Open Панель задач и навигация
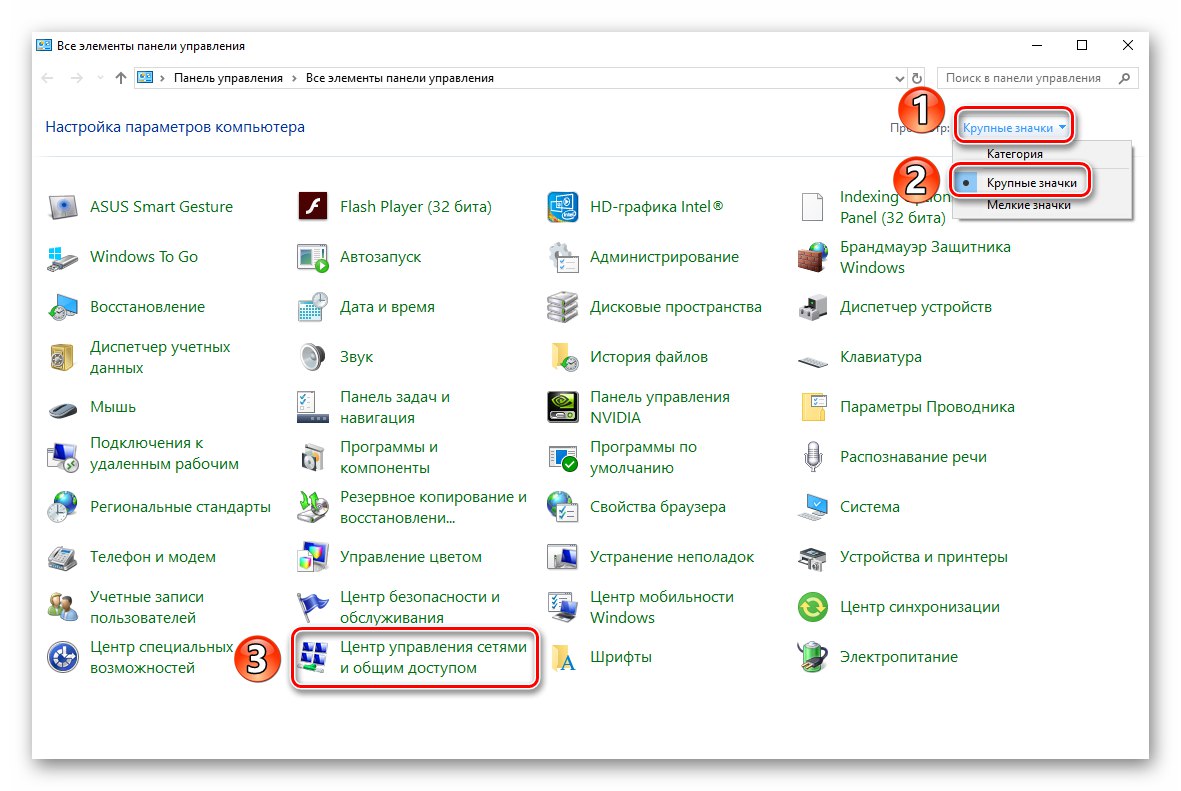 395,407
